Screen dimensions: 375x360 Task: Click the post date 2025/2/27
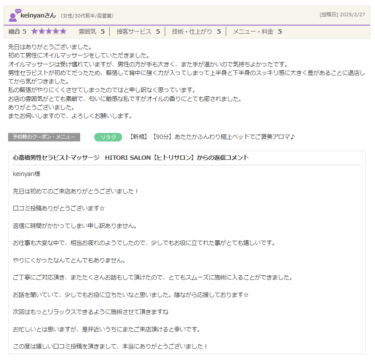[x=353, y=15]
